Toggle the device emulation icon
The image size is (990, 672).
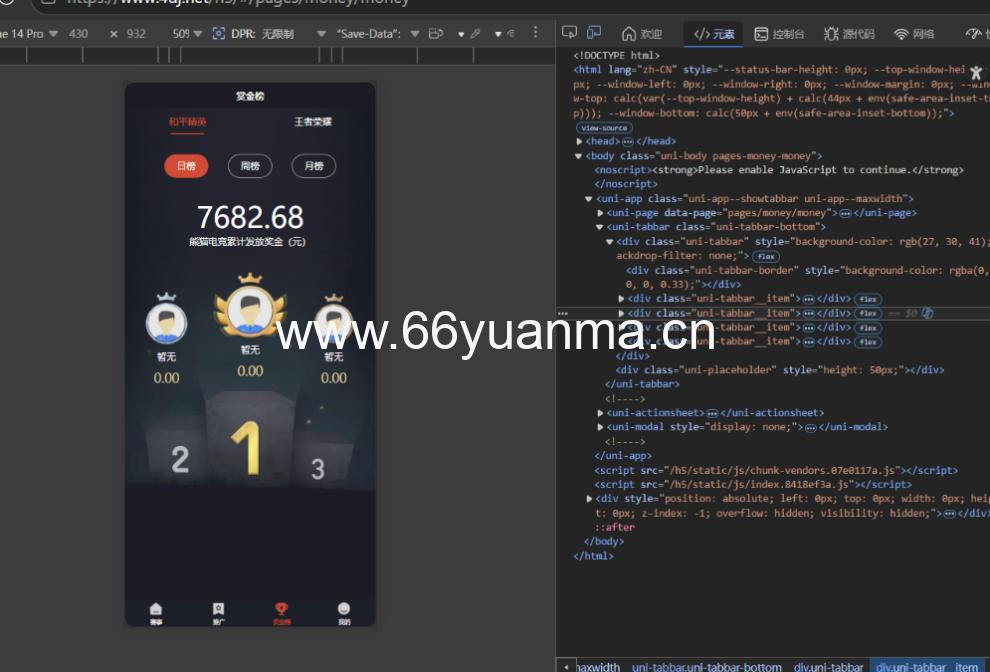(x=593, y=32)
